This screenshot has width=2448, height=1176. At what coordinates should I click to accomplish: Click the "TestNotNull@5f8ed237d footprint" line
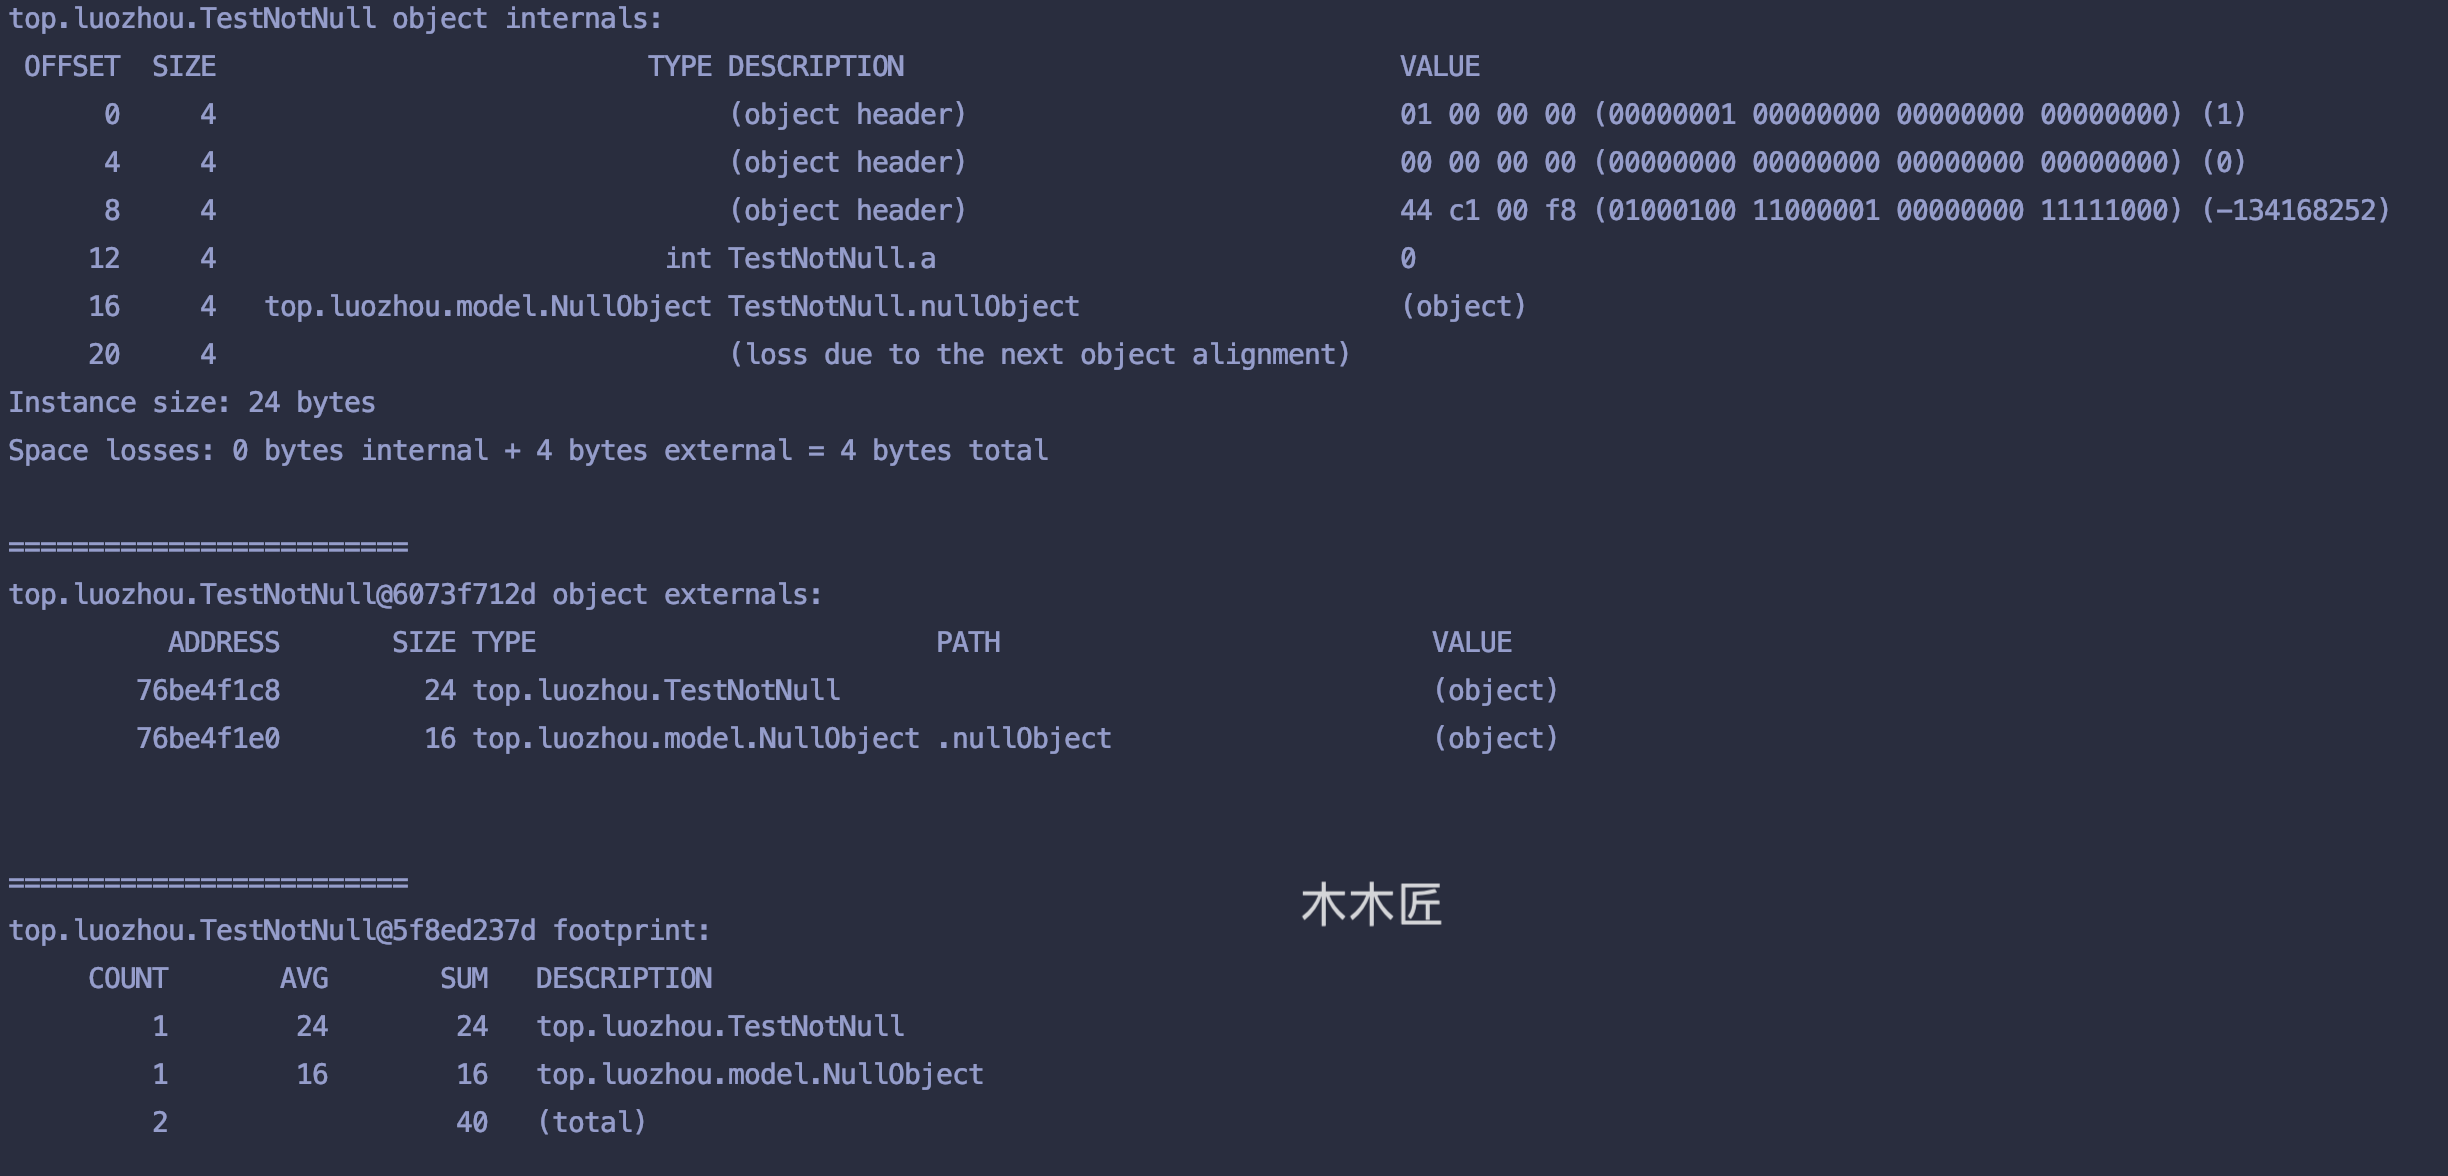point(359,931)
